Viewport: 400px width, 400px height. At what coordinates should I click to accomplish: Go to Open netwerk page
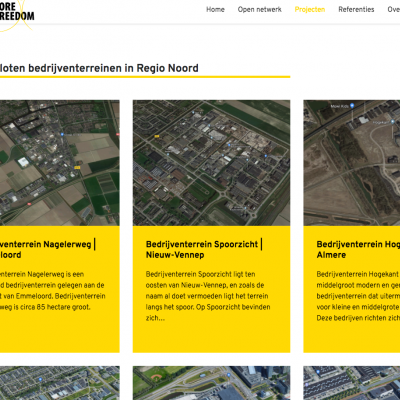[x=260, y=9]
